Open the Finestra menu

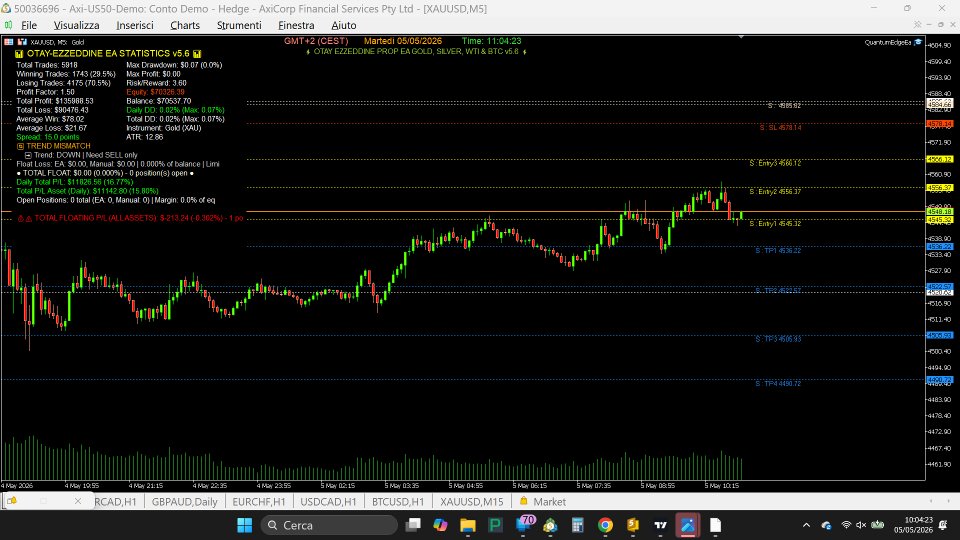pos(296,25)
